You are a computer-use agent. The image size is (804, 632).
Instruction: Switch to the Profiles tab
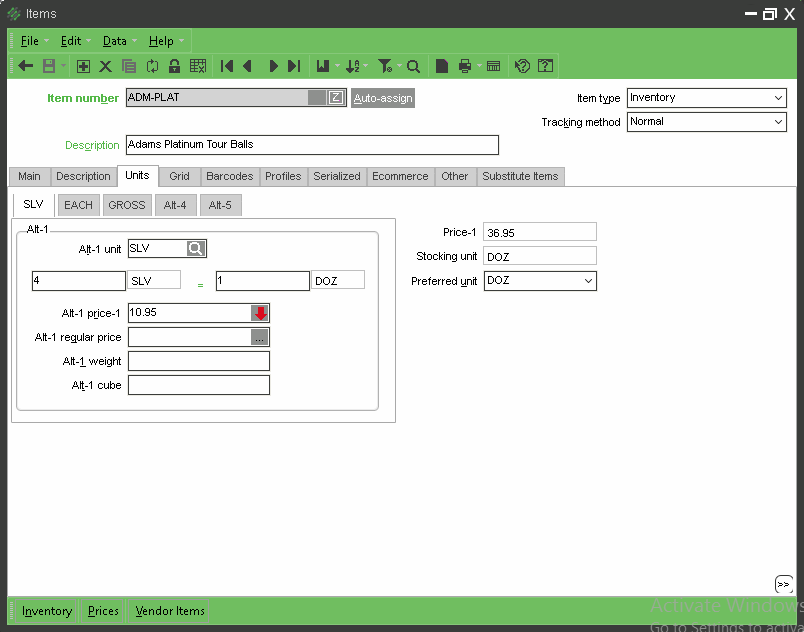[283, 176]
